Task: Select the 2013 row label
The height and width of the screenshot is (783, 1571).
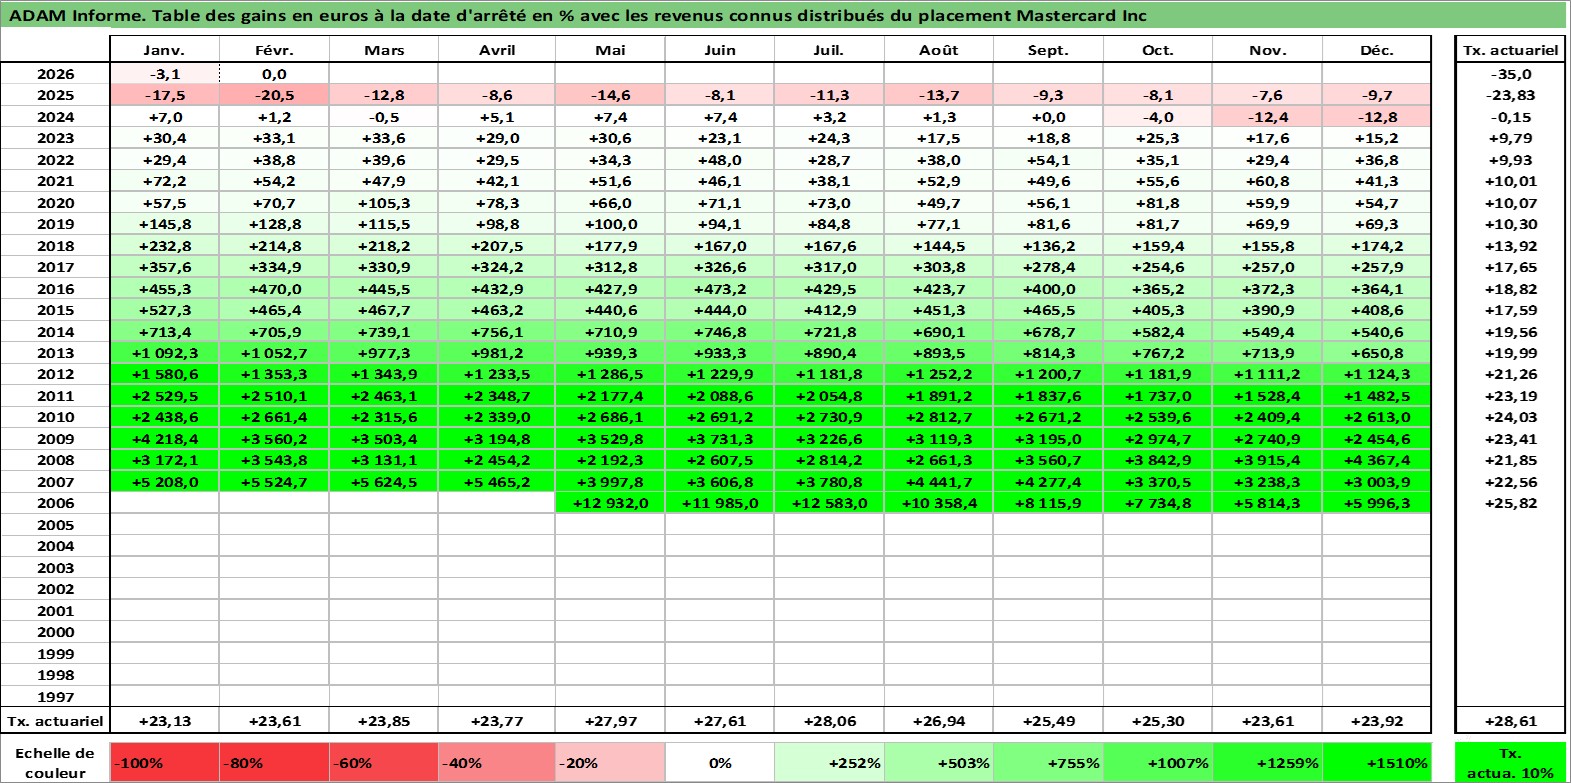Action: click(x=55, y=353)
